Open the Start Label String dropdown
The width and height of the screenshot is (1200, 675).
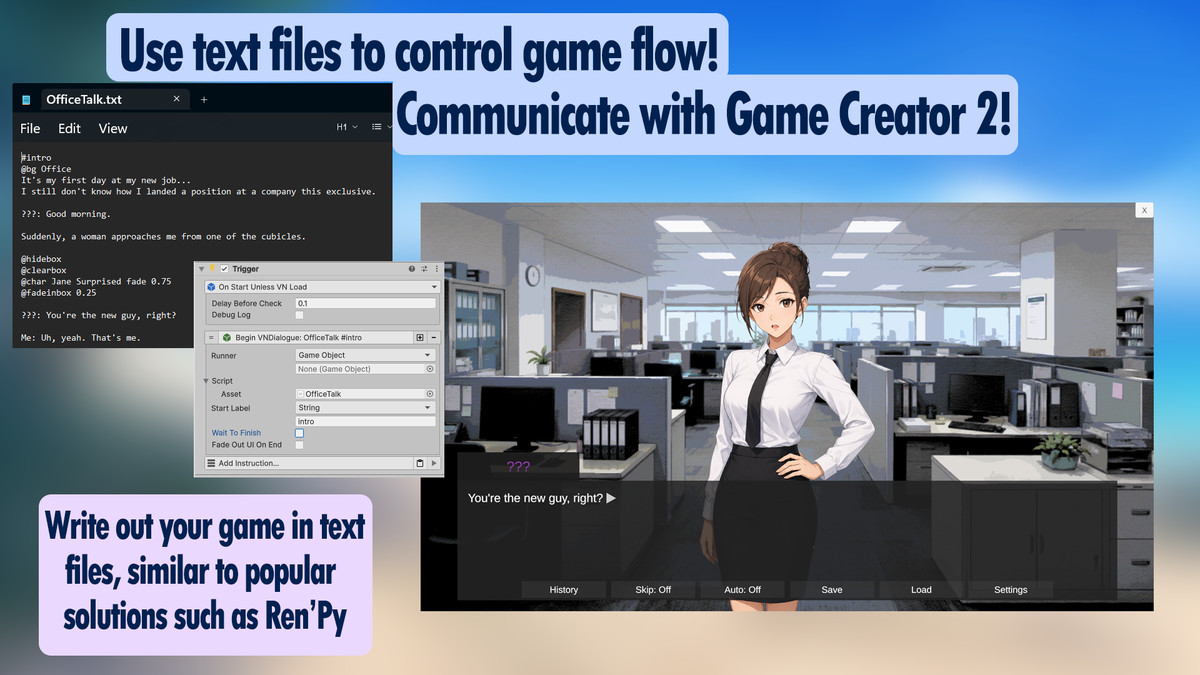(366, 408)
